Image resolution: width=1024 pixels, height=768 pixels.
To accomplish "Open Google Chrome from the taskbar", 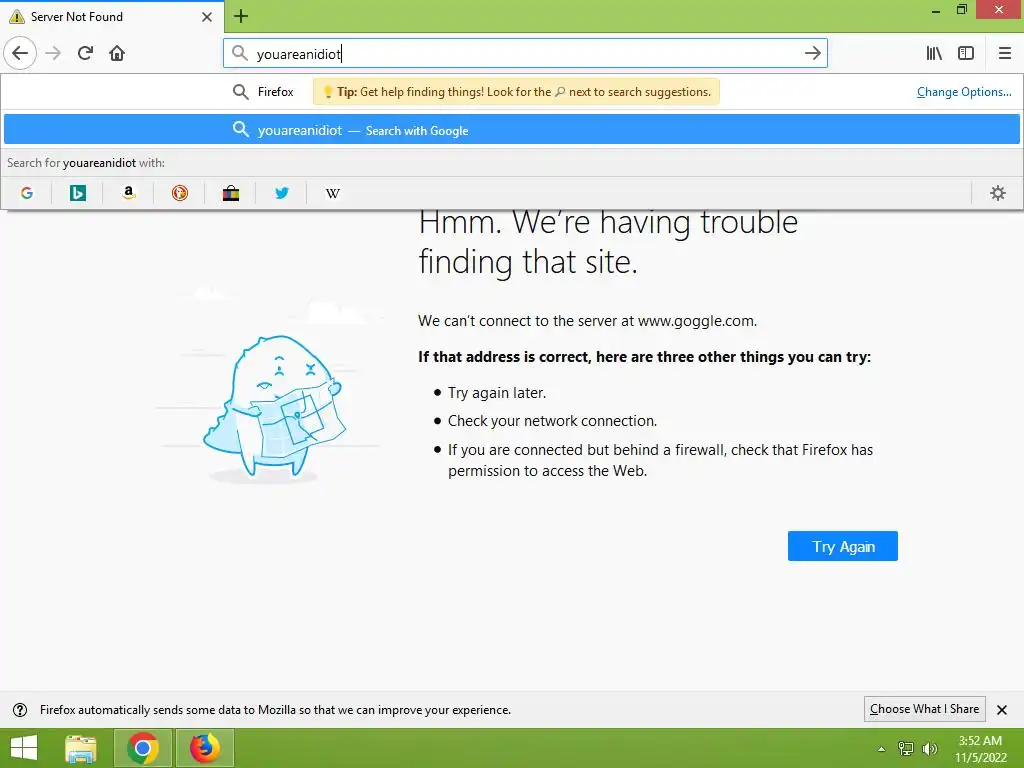I will click(143, 748).
